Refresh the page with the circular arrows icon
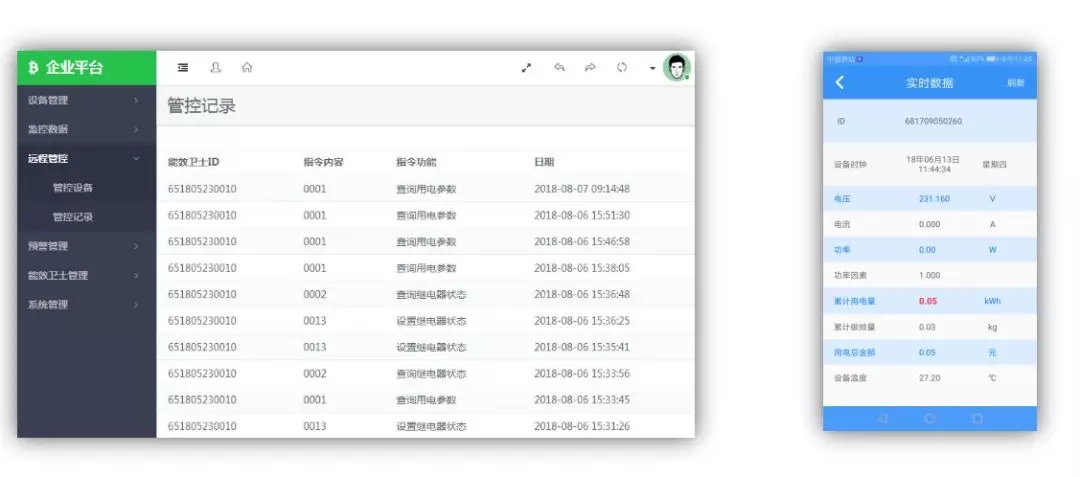The height and width of the screenshot is (477, 1080). pos(621,68)
